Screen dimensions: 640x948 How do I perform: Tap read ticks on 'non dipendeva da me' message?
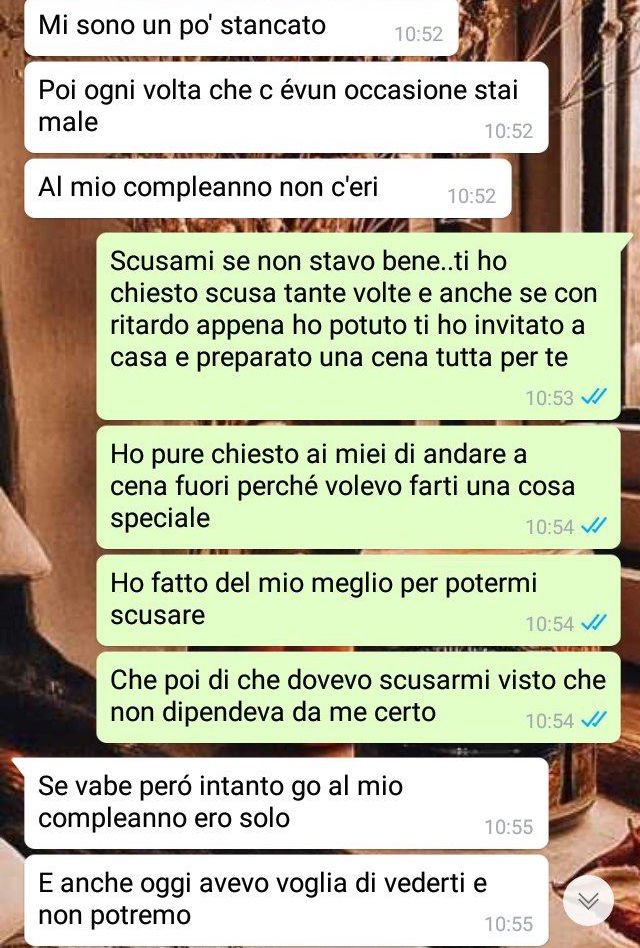click(593, 720)
